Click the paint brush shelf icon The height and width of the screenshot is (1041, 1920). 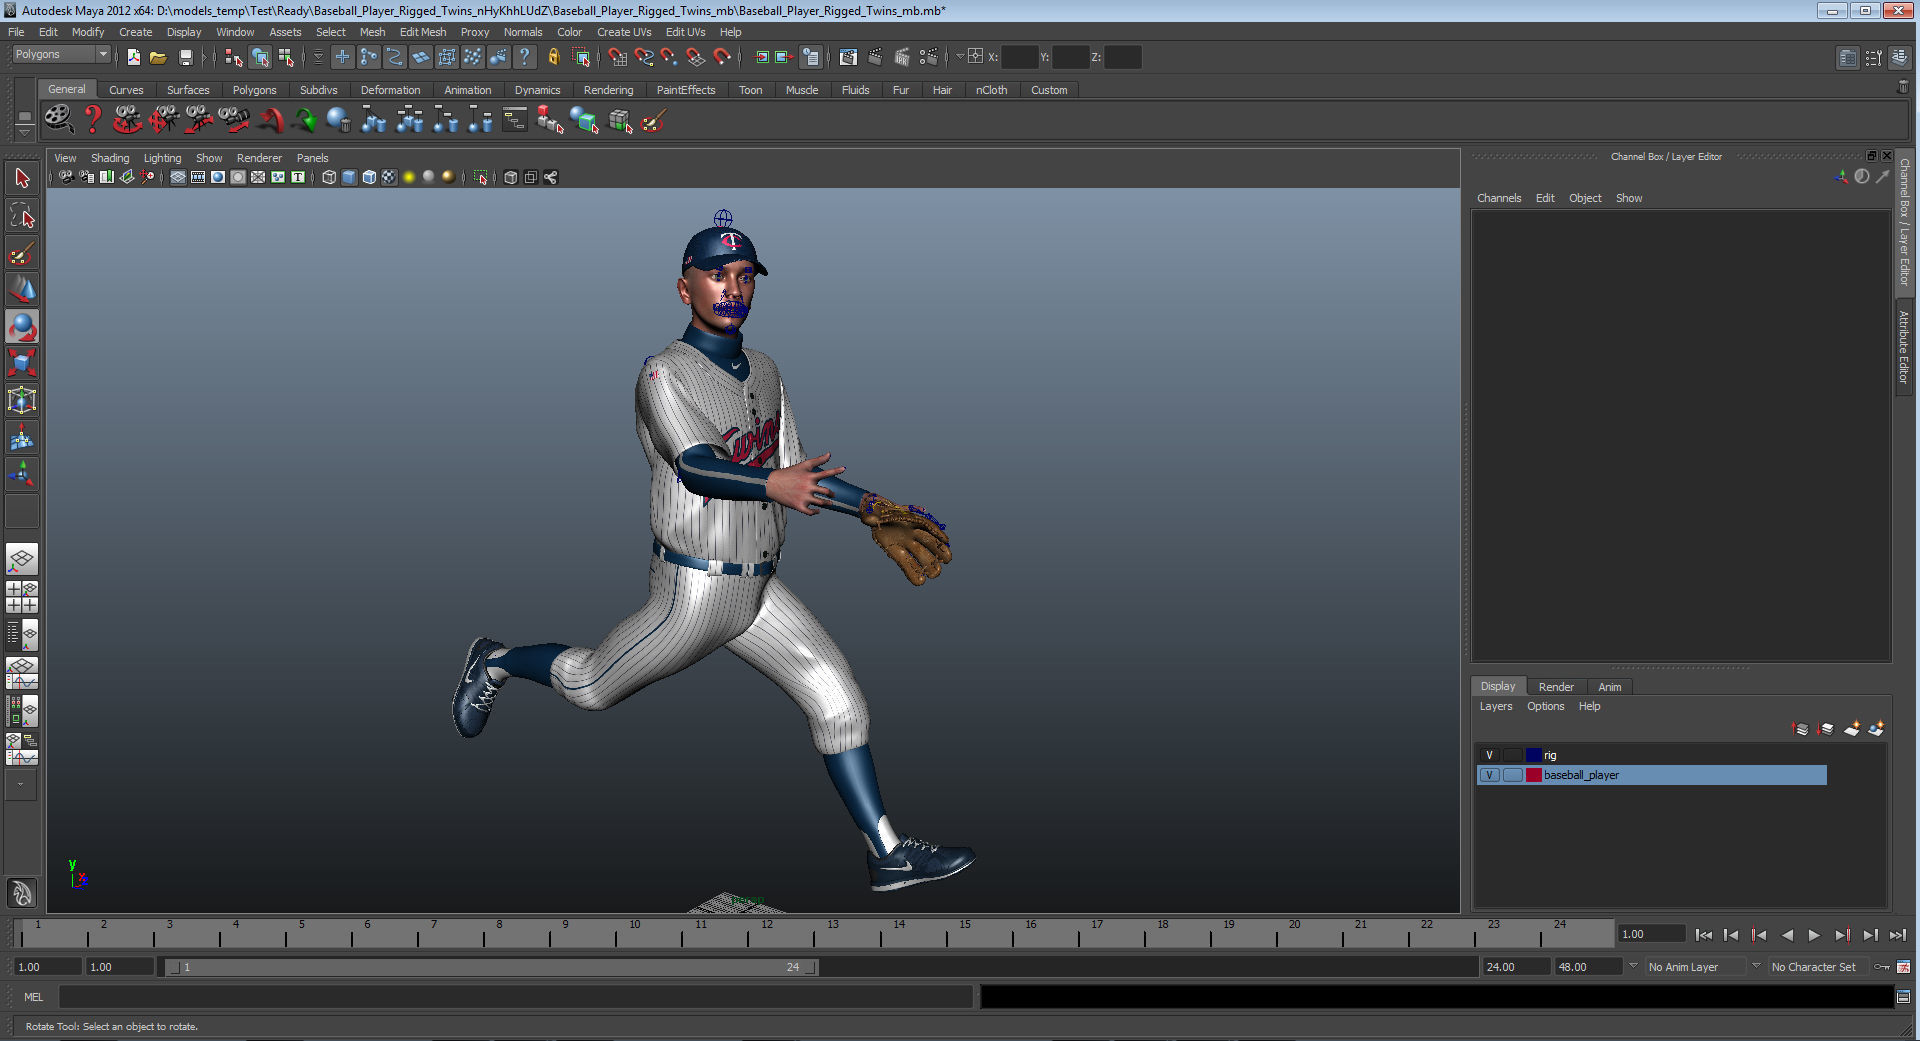click(x=654, y=121)
